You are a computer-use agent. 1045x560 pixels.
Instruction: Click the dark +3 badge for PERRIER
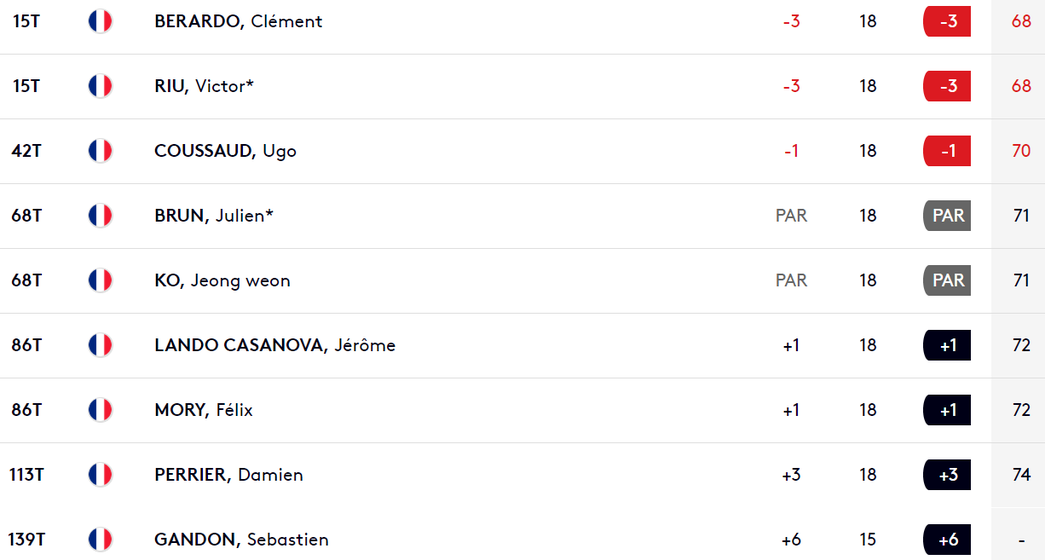(x=947, y=475)
